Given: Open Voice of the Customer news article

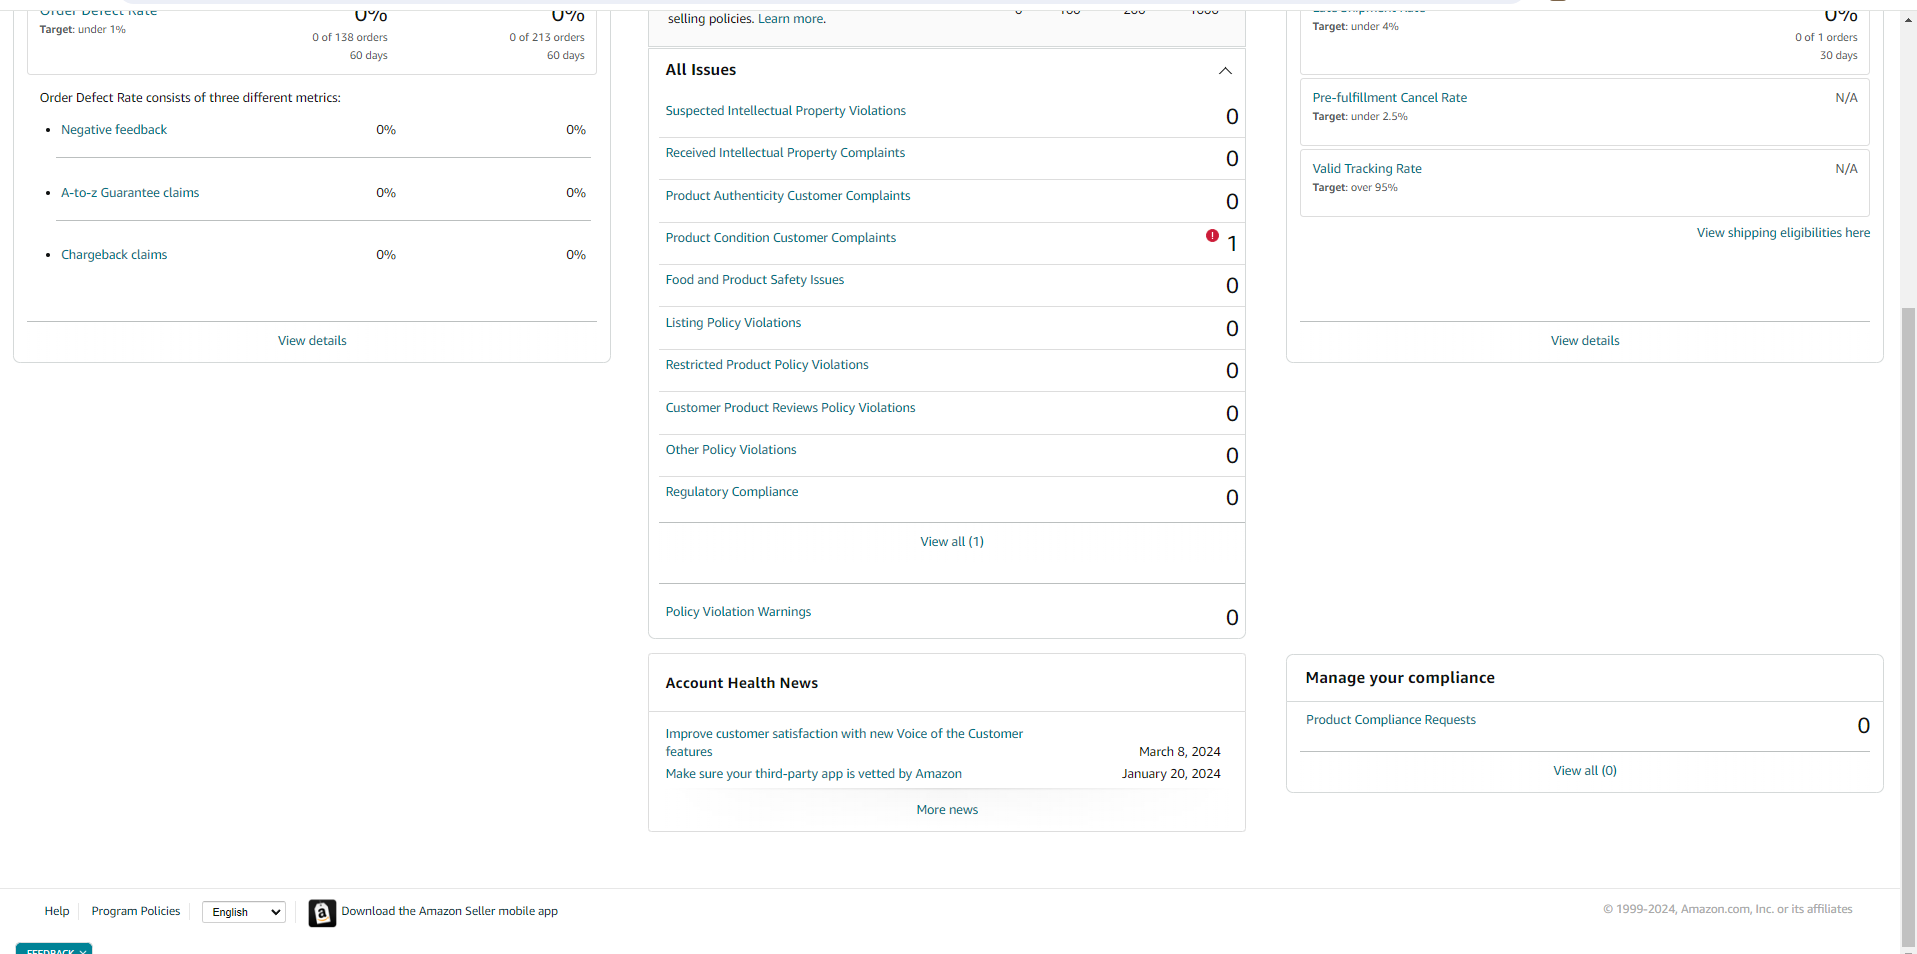Looking at the screenshot, I should coord(844,743).
